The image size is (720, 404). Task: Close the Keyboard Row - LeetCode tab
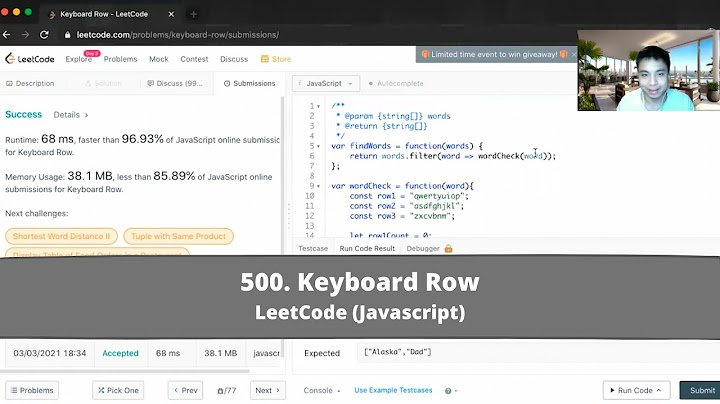171,14
